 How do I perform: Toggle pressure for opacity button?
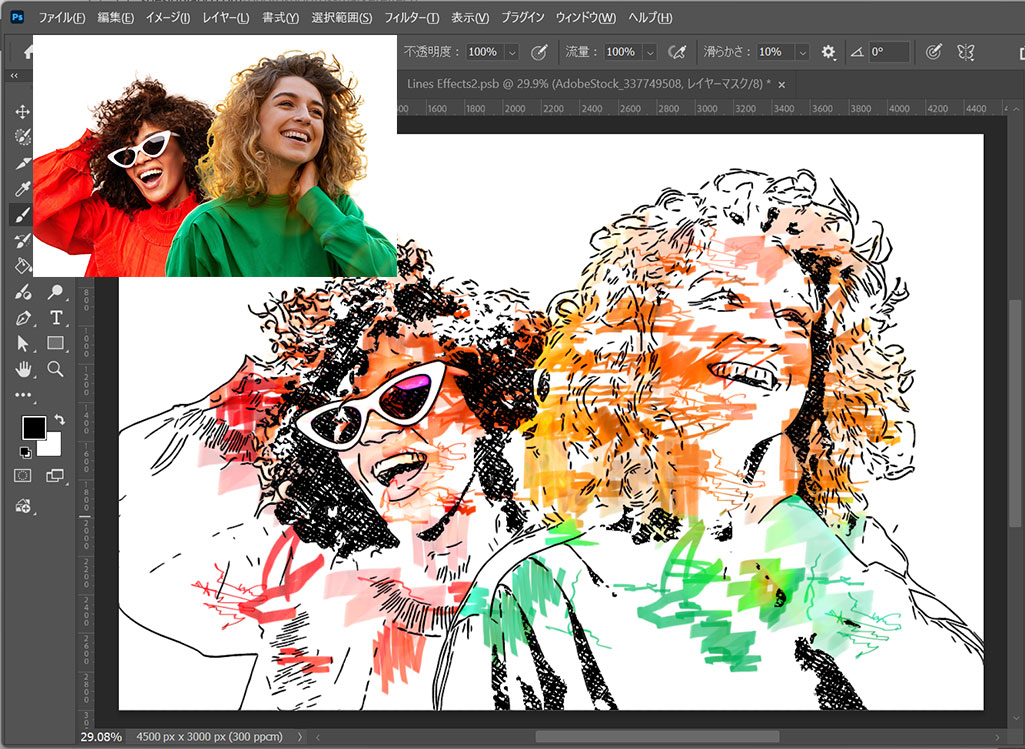[x=539, y=52]
